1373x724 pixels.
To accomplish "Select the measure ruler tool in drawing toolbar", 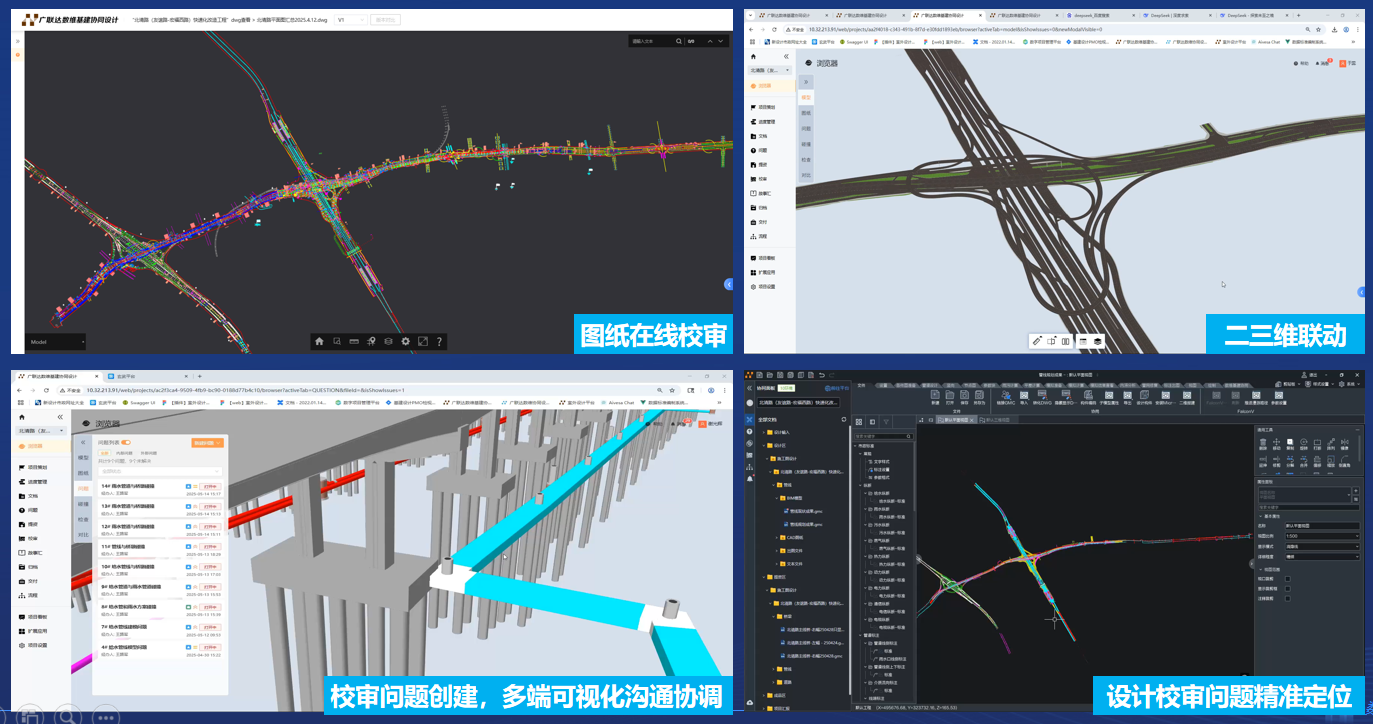I will [x=354, y=341].
